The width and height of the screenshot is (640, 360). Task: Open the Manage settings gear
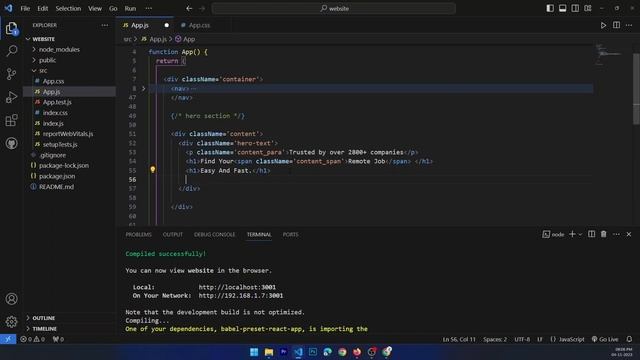pyautogui.click(x=11, y=322)
